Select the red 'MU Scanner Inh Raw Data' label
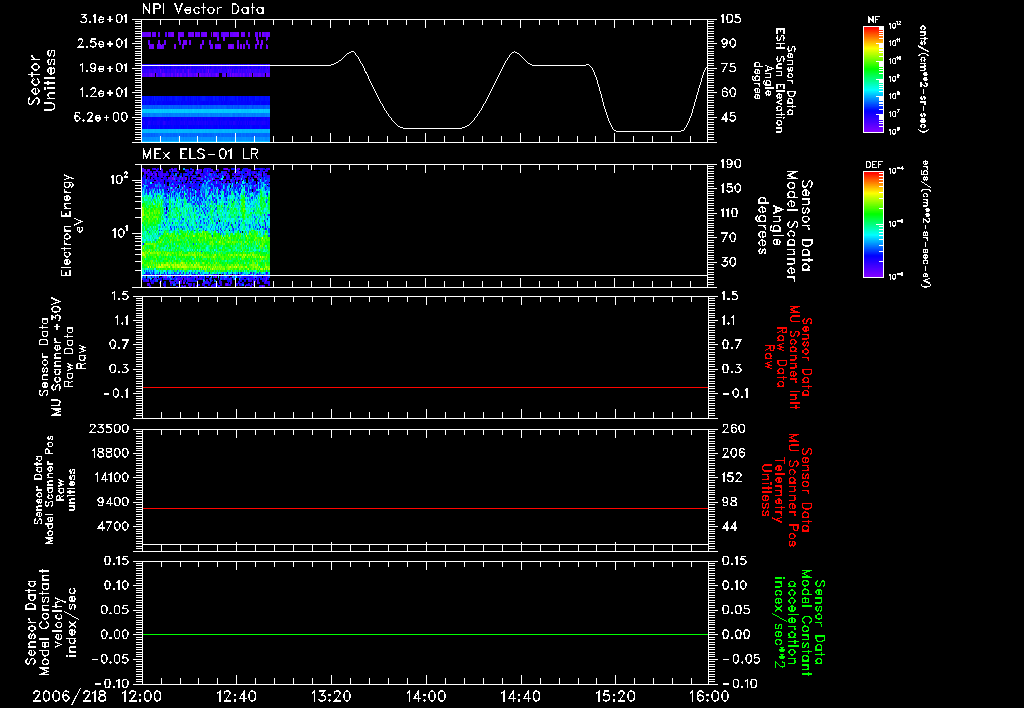The height and width of the screenshot is (708, 1024). [x=788, y=357]
